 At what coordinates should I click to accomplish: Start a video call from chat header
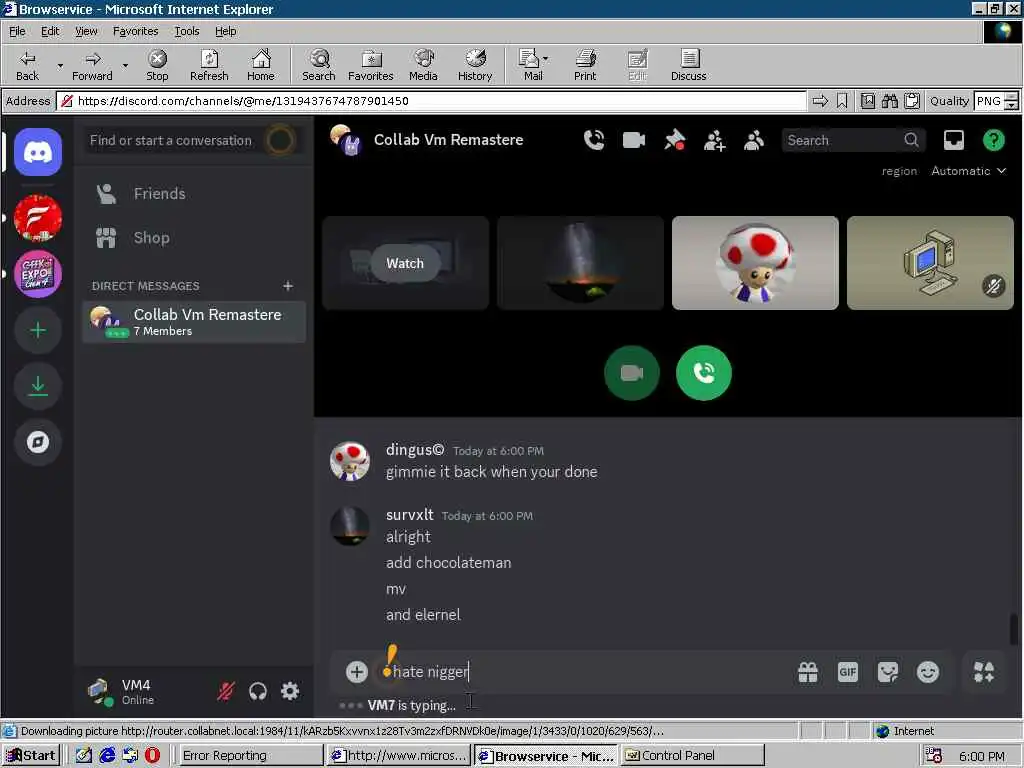tap(633, 140)
